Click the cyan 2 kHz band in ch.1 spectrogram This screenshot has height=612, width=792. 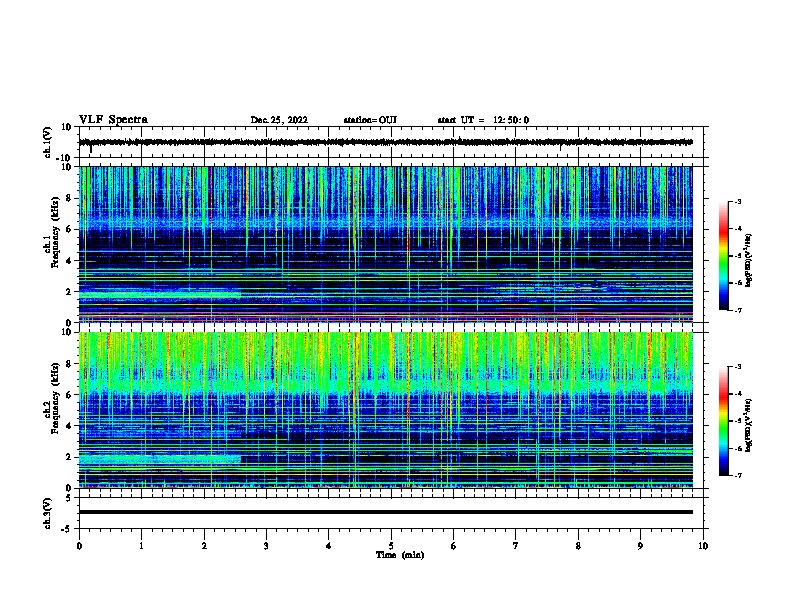click(160, 295)
